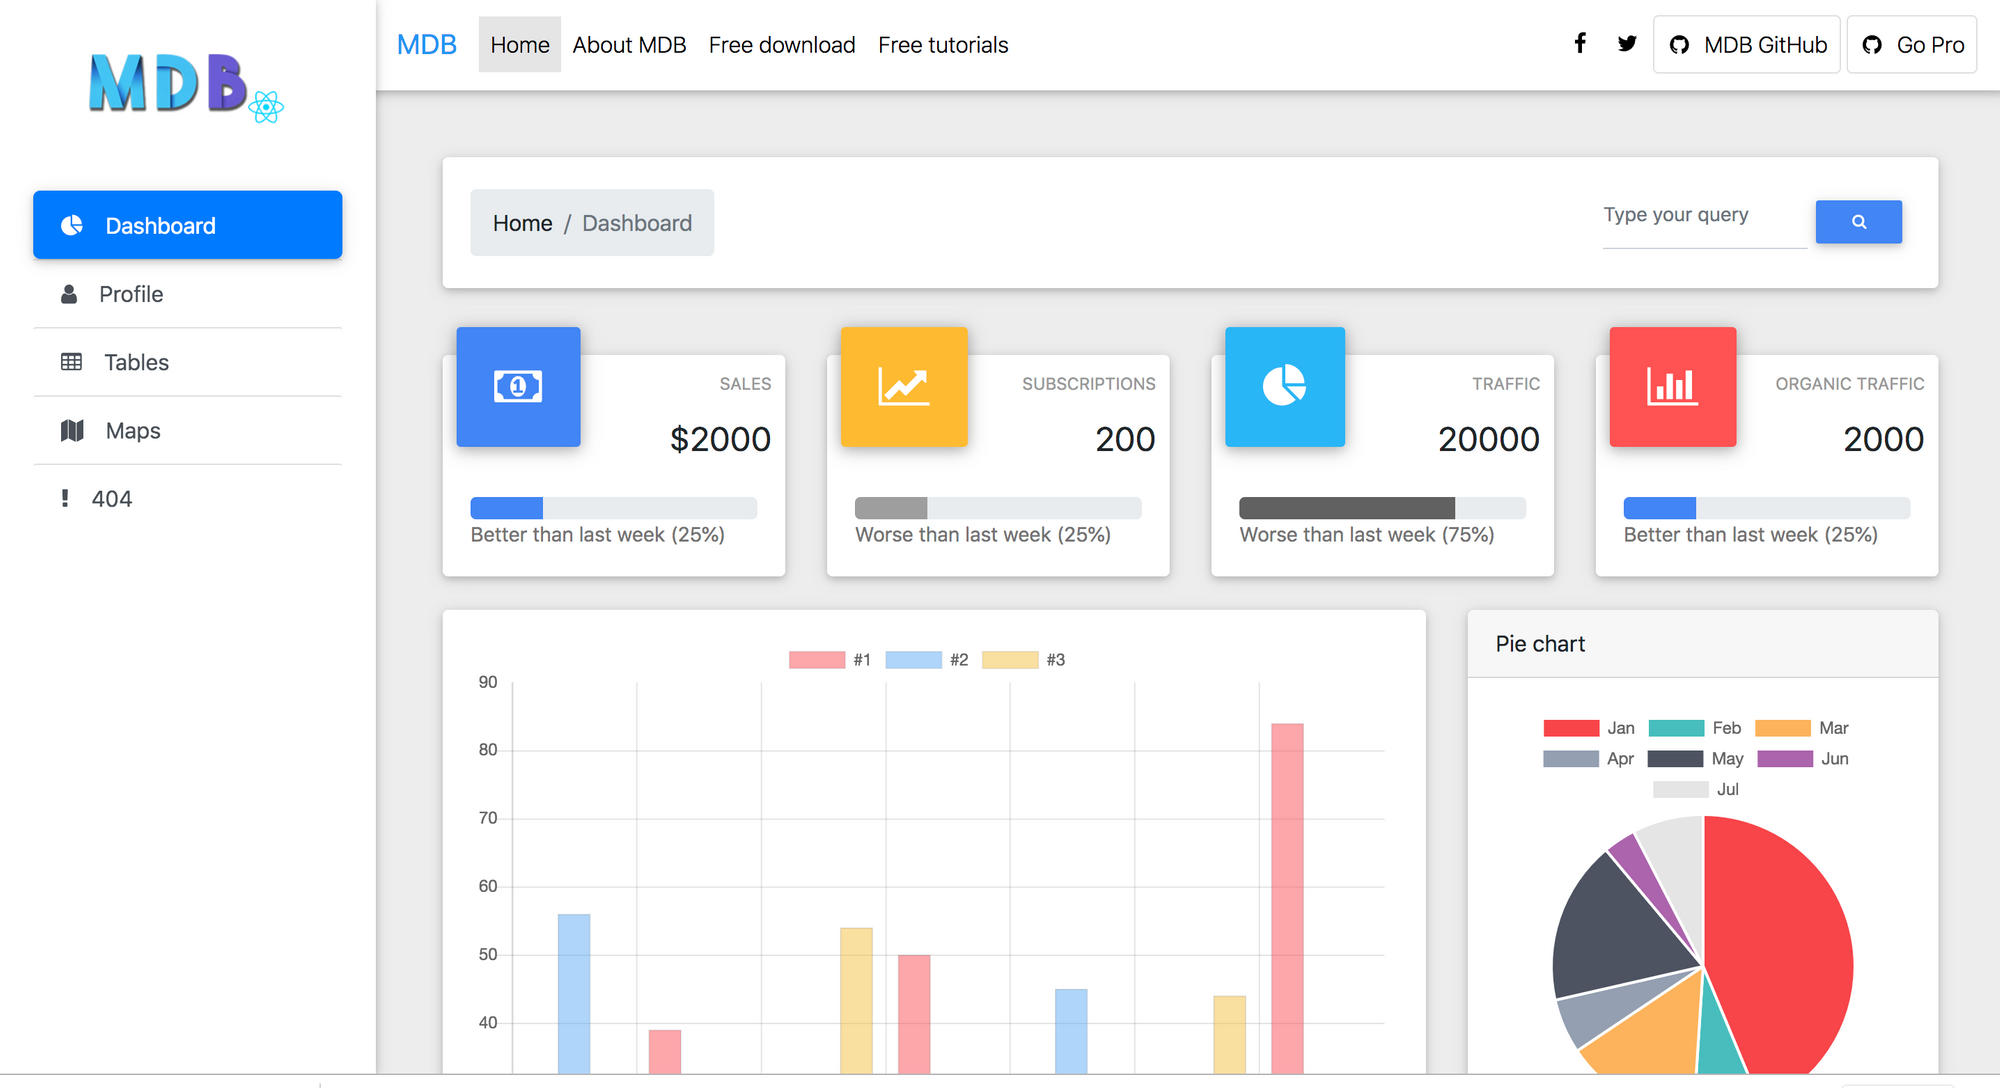Click the MDB GitHub button
Image resolution: width=2000 pixels, height=1088 pixels.
(x=1747, y=43)
